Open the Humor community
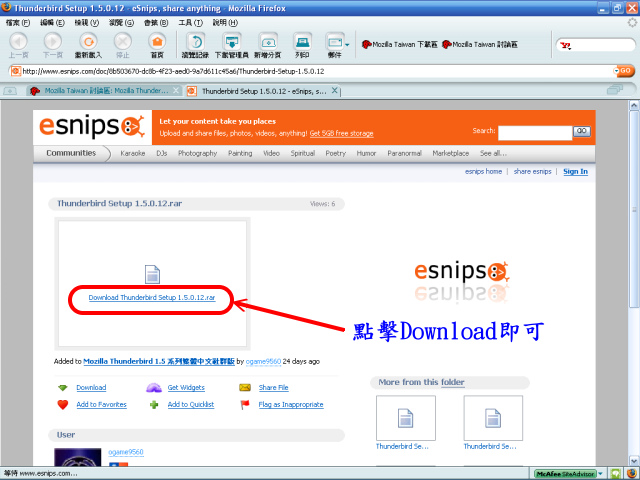This screenshot has height=480, width=640. pos(366,153)
